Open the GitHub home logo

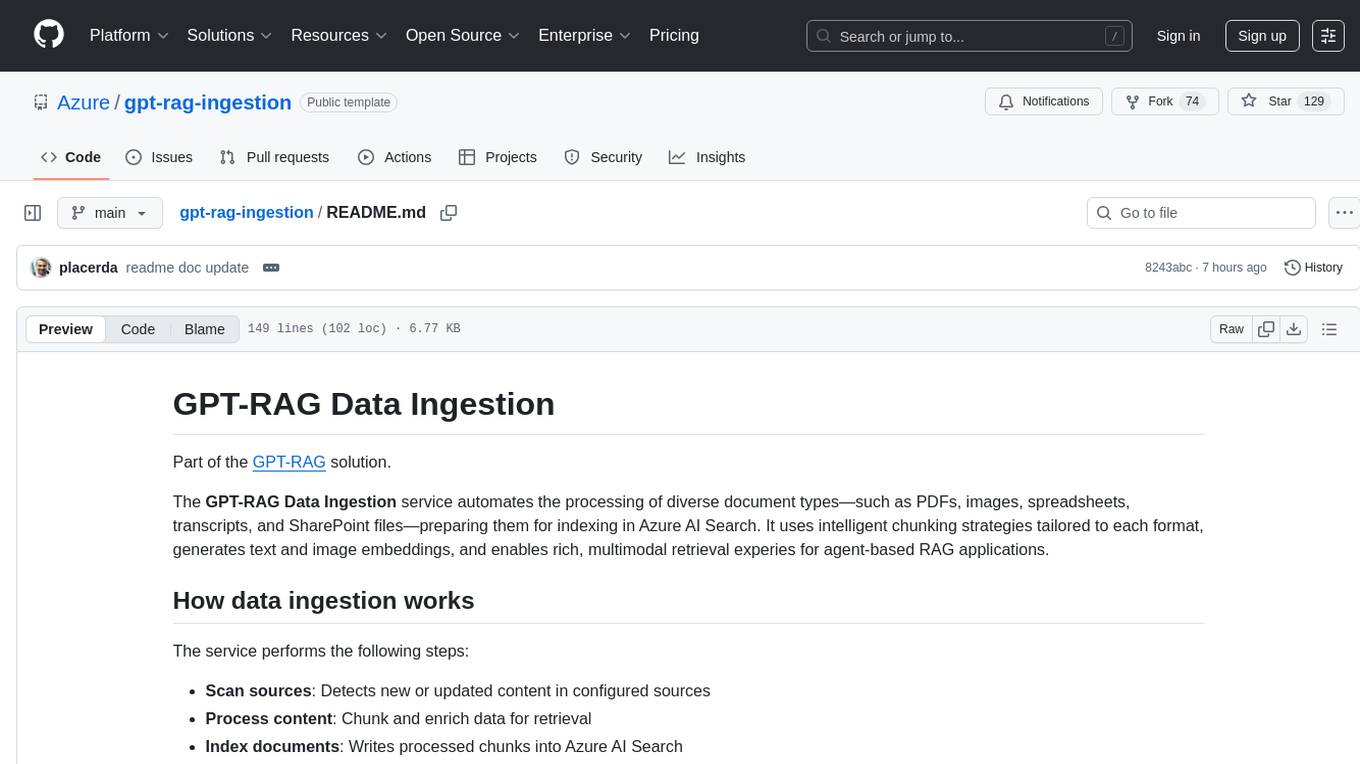pyautogui.click(x=49, y=35)
